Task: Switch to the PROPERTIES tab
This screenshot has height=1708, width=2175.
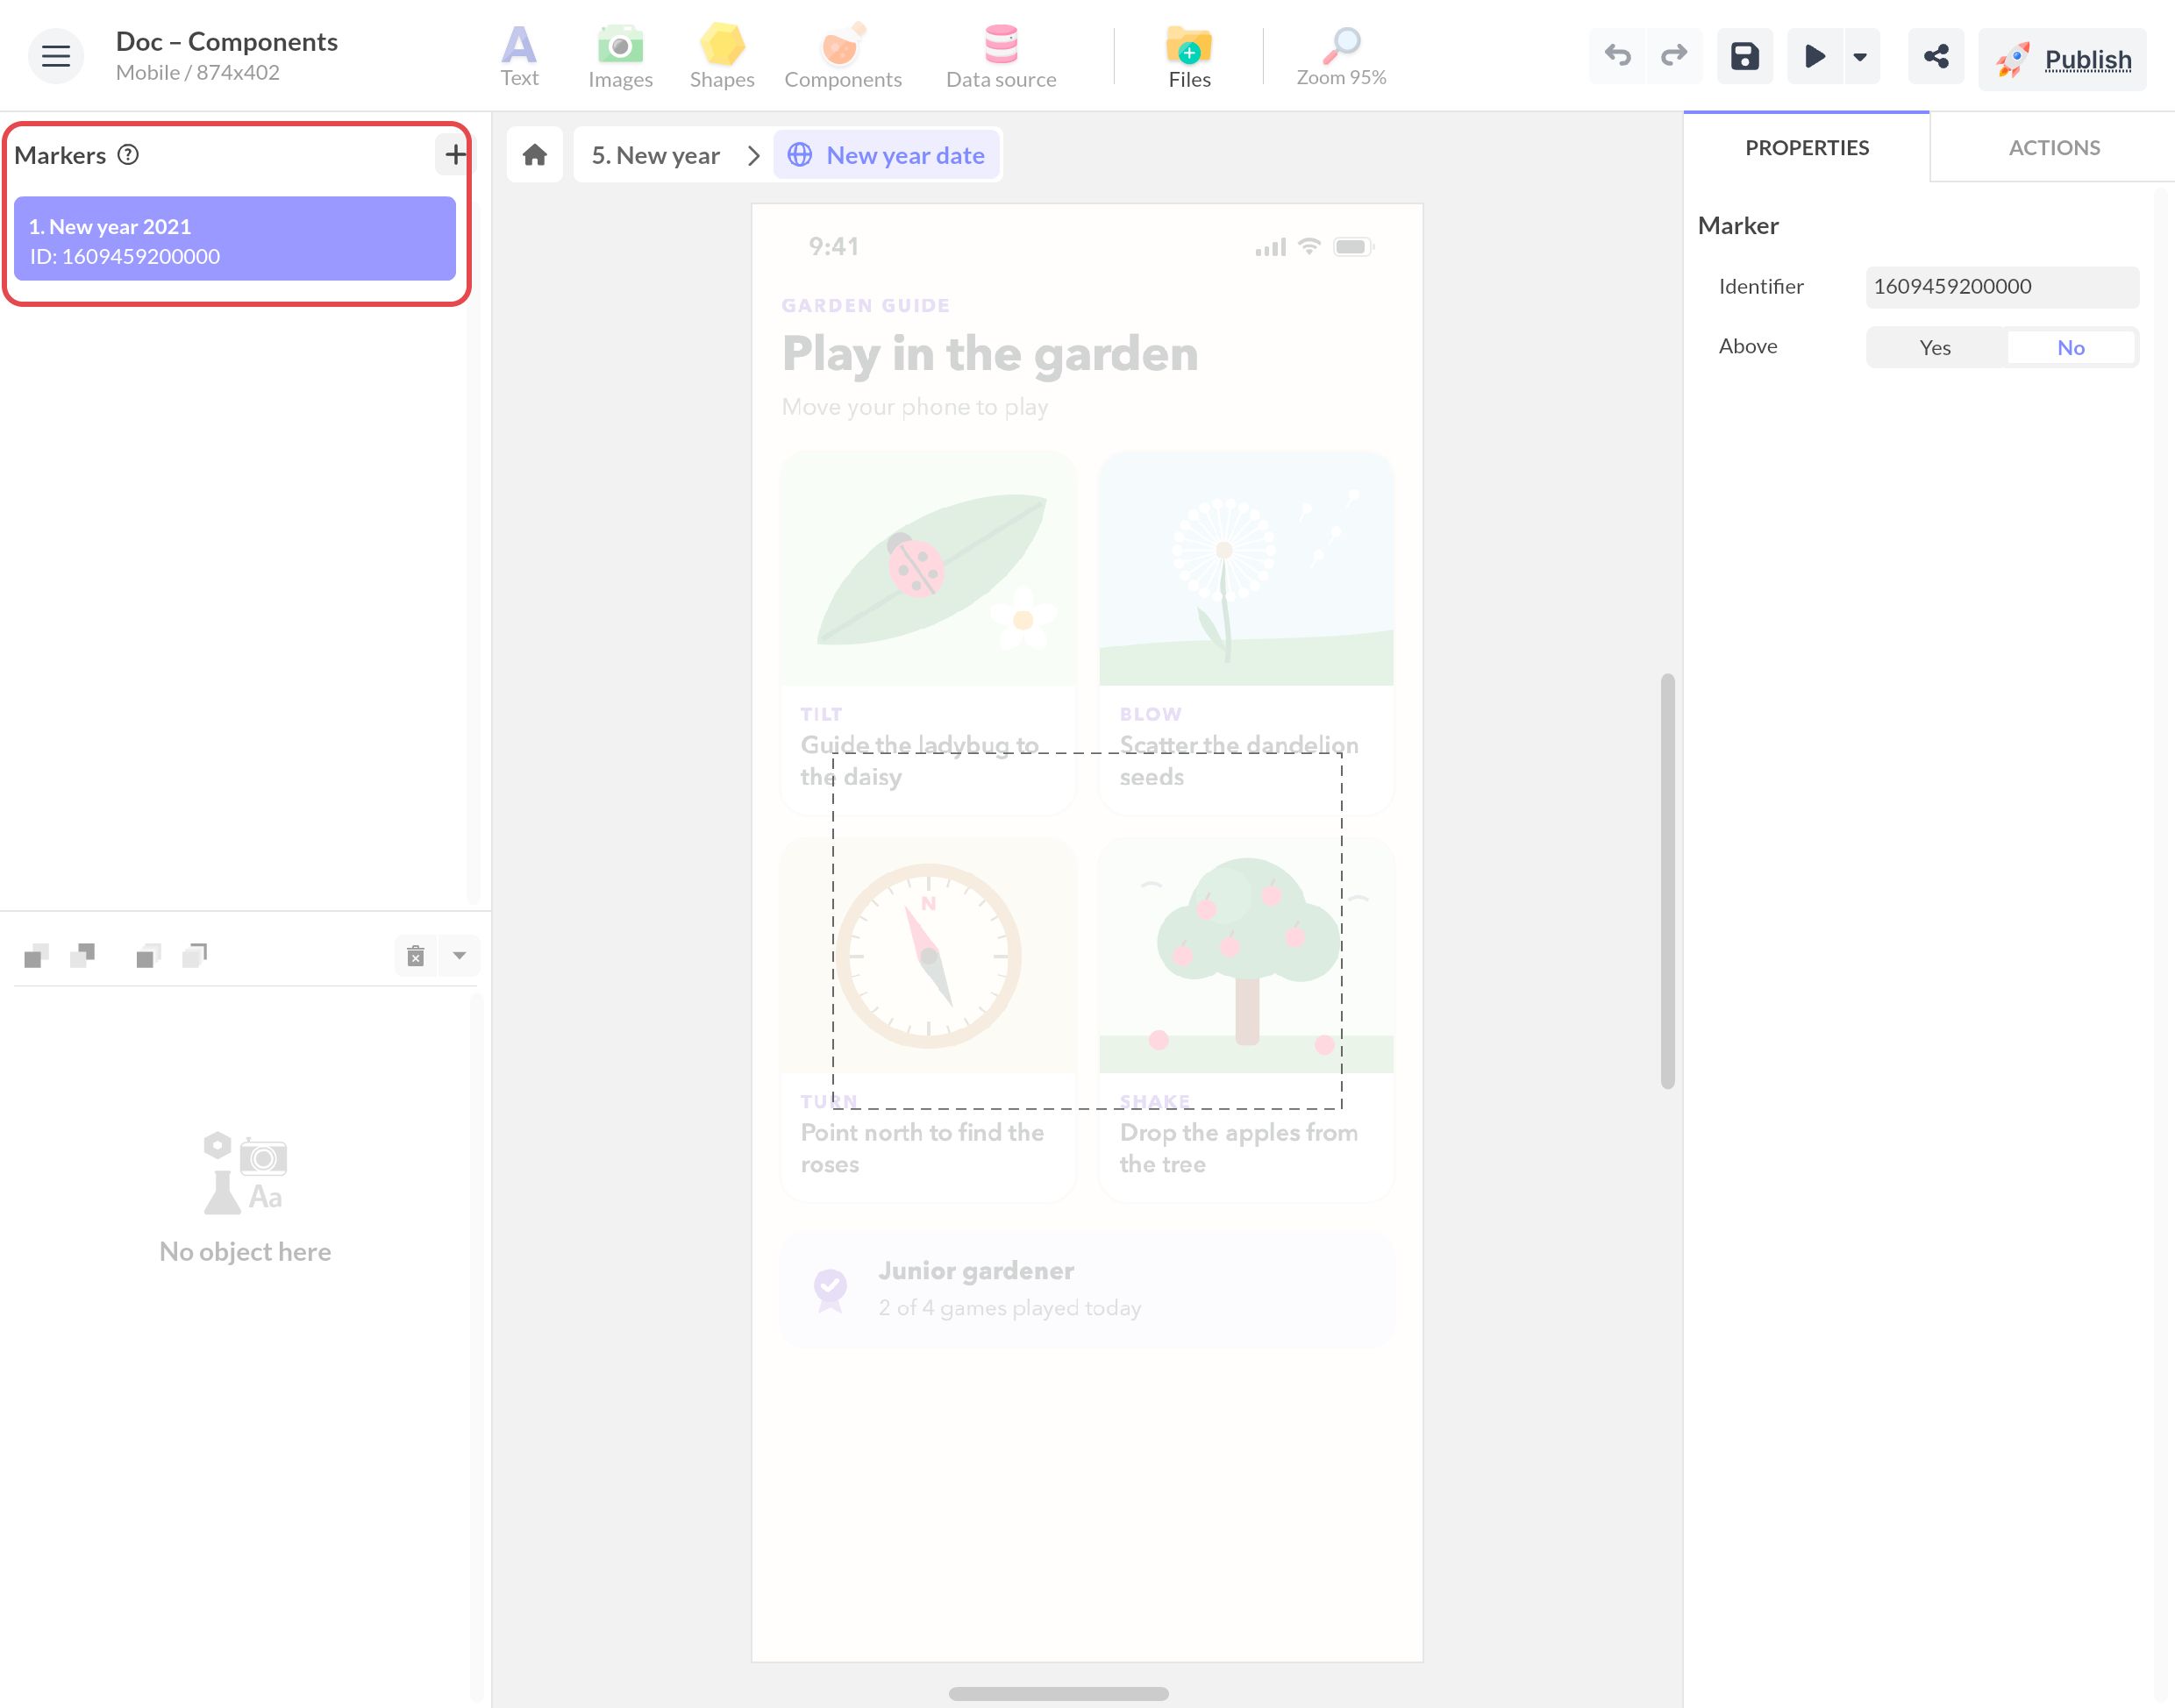Action: [x=1806, y=148]
